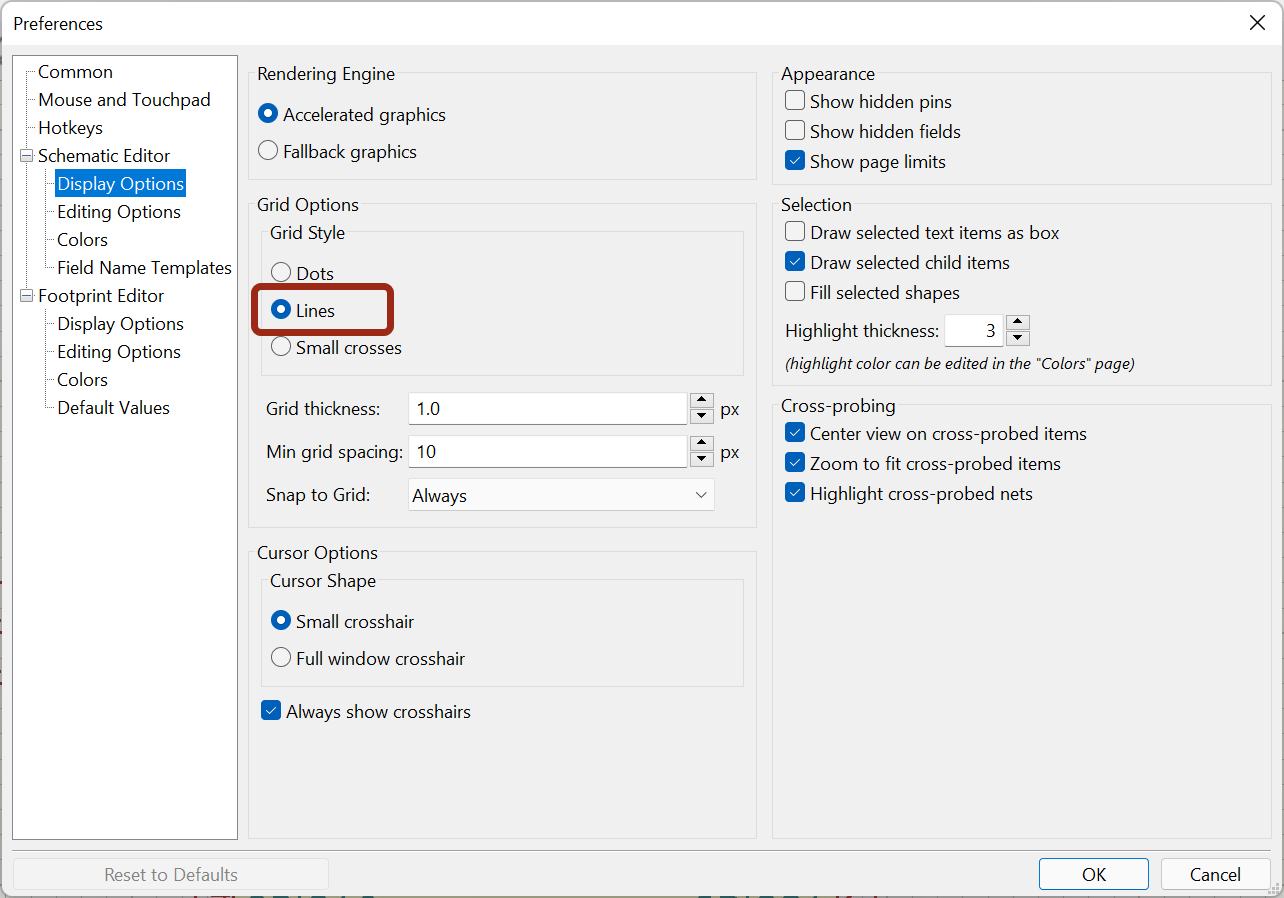Disable Show page limits checkbox

795,161
